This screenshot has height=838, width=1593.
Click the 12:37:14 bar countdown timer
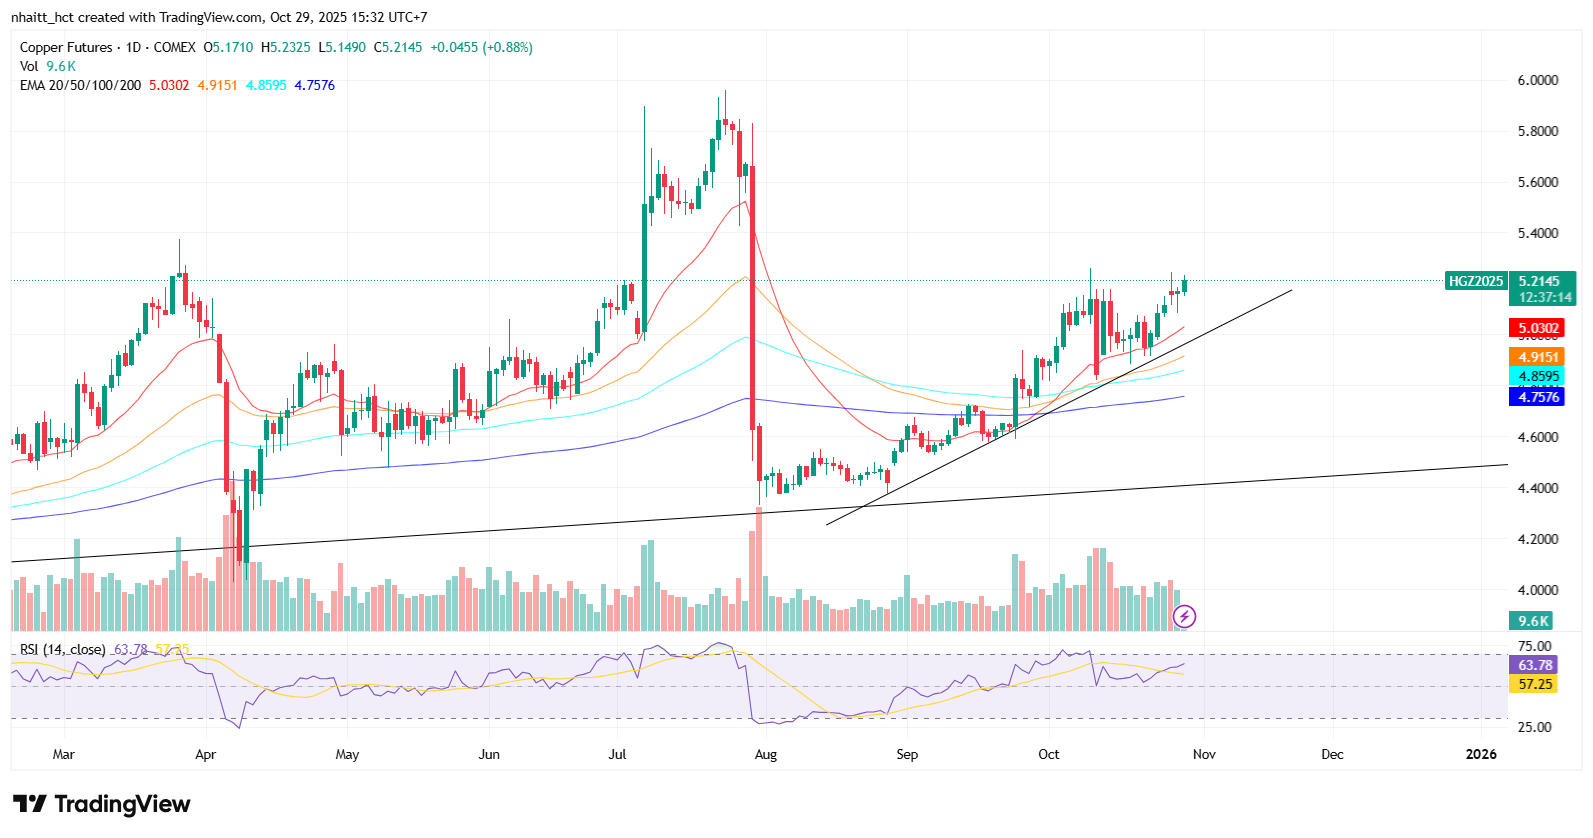click(x=1544, y=297)
